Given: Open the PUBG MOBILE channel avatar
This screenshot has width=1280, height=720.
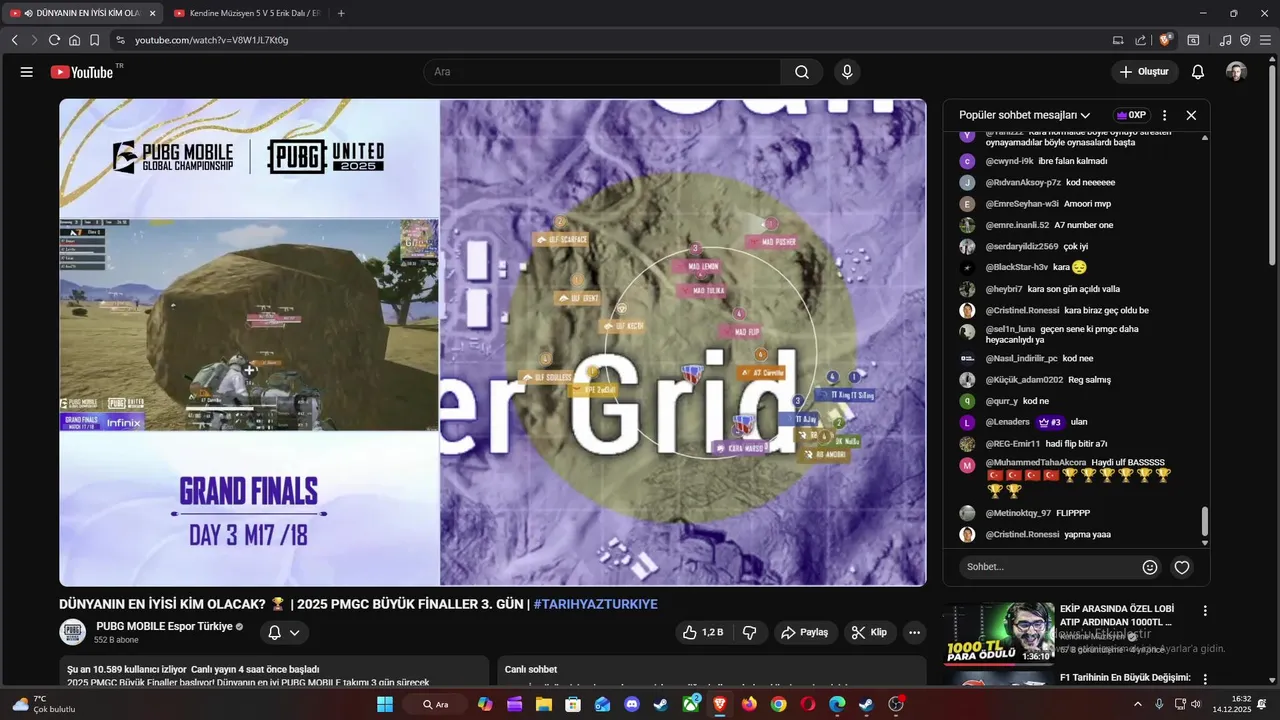Looking at the screenshot, I should (x=72, y=632).
